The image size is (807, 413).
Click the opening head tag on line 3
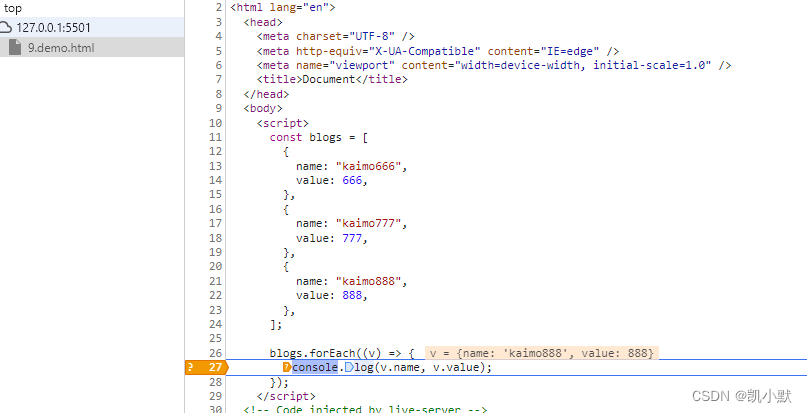pyautogui.click(x=263, y=22)
